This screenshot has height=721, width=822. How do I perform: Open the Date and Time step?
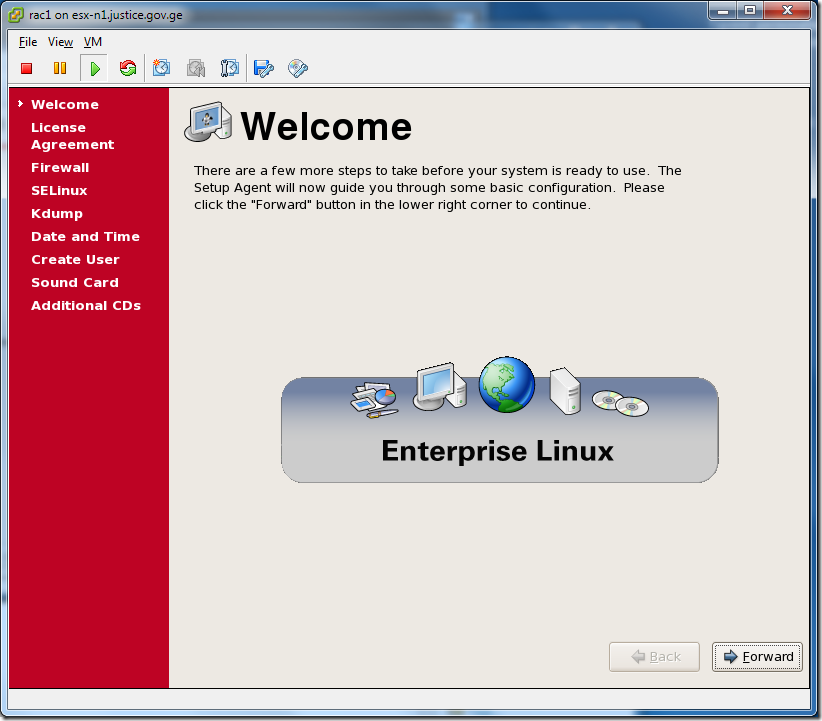(x=85, y=236)
